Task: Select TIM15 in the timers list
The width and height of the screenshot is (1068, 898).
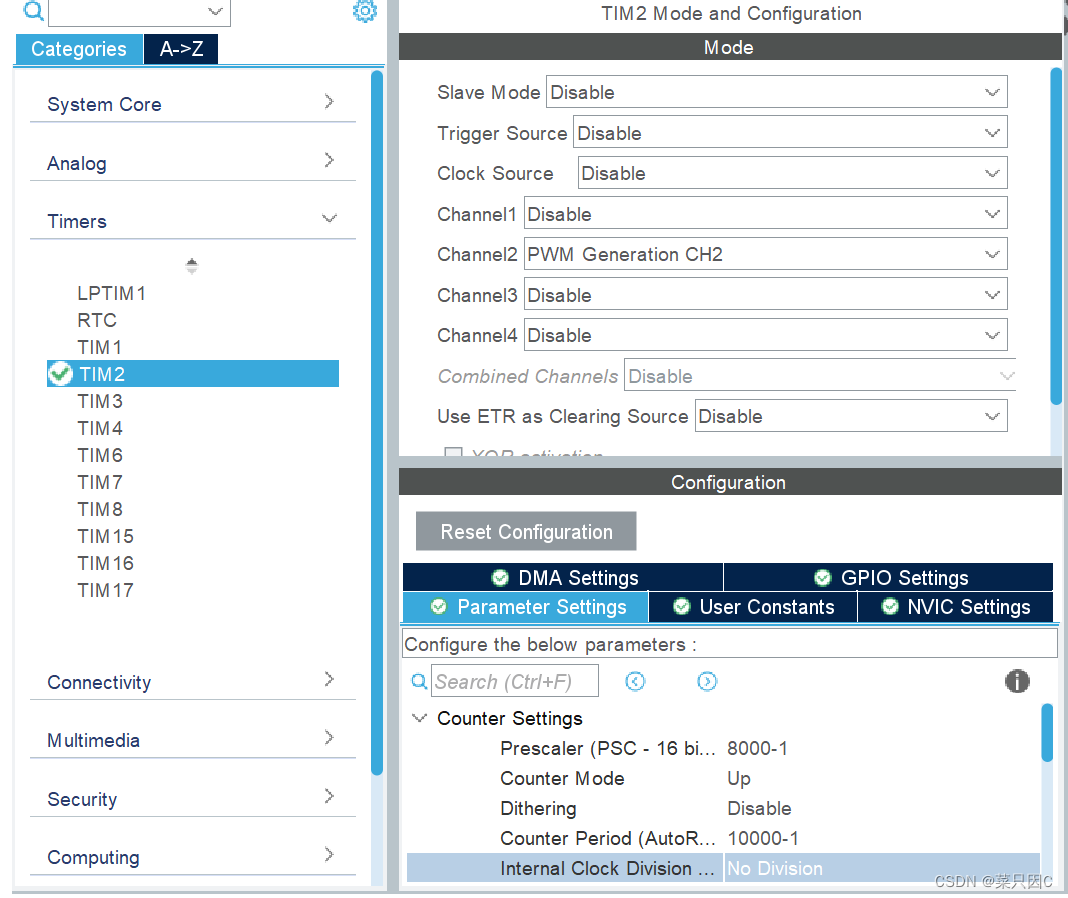Action: pos(106,536)
